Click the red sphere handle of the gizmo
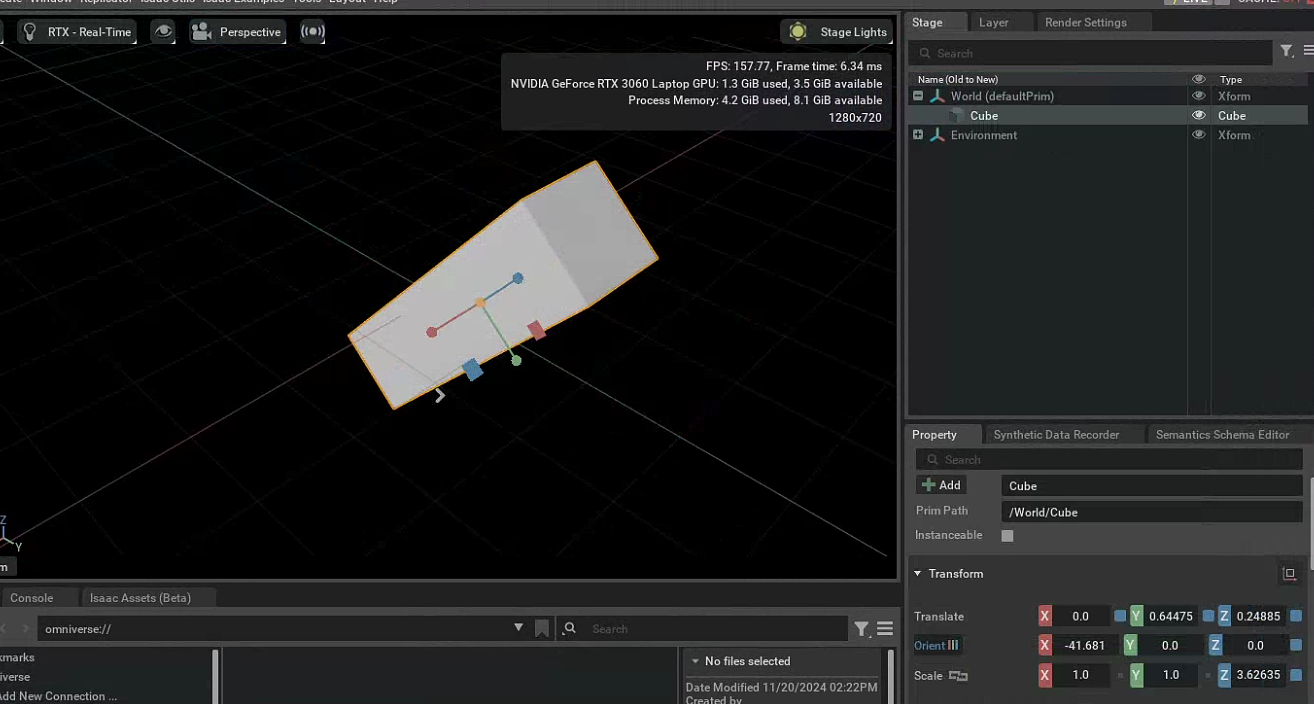Screen dimensions: 1314x704 click(431, 332)
